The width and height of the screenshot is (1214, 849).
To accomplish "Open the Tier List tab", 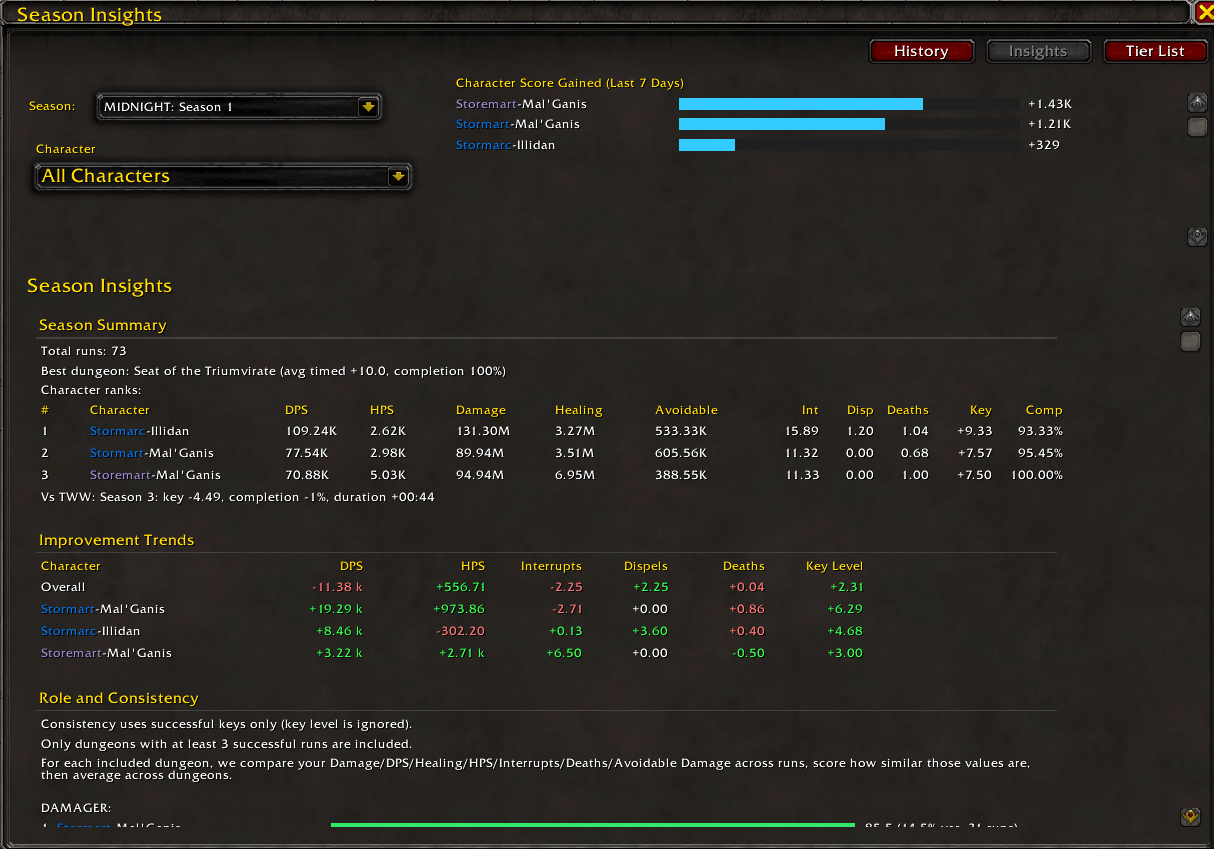I will [x=1155, y=51].
